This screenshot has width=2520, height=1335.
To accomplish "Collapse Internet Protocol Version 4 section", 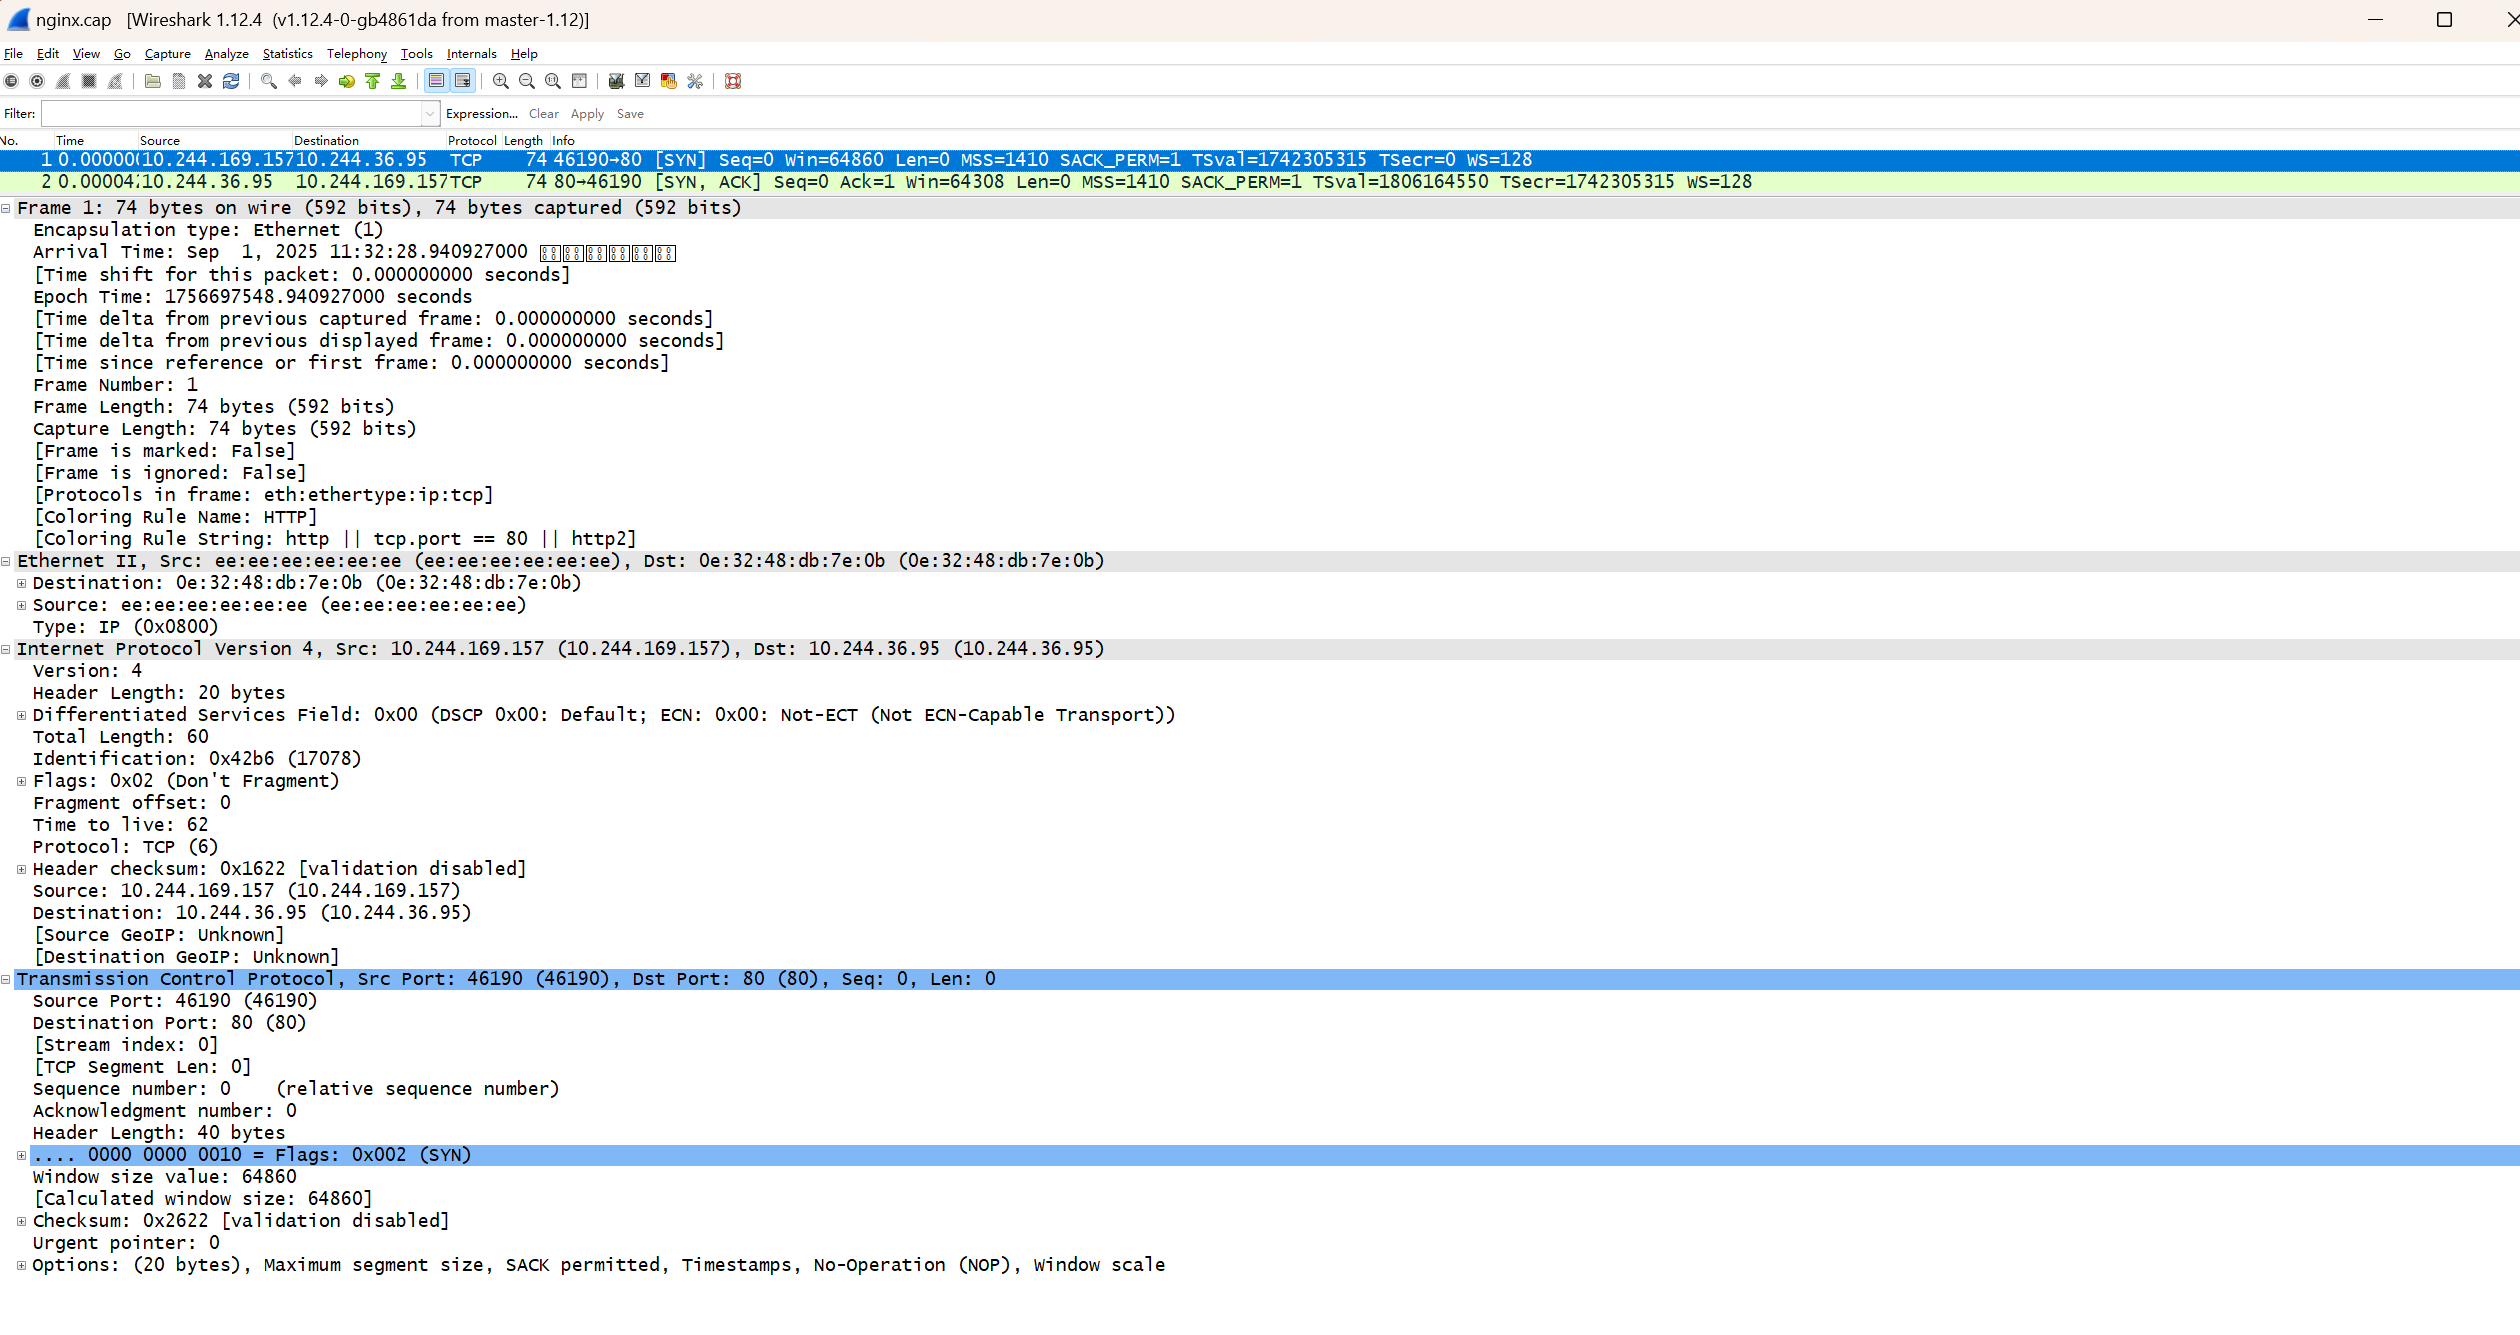I will (x=6, y=649).
